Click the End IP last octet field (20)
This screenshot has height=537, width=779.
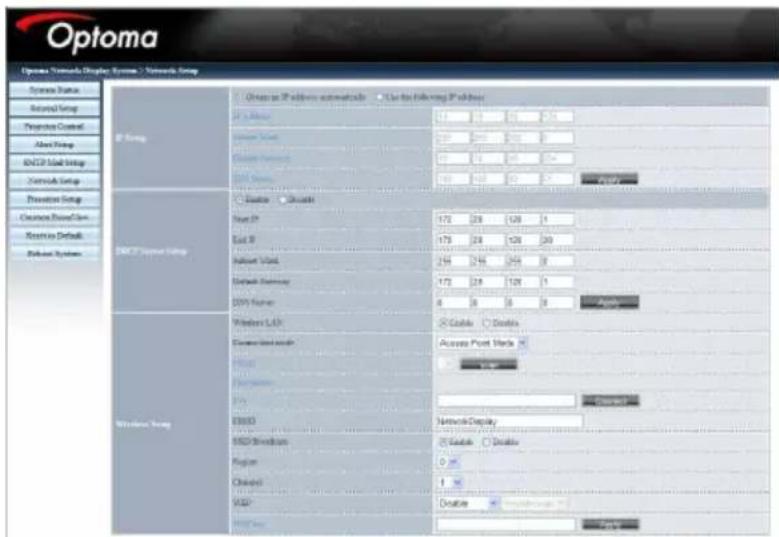557,240
